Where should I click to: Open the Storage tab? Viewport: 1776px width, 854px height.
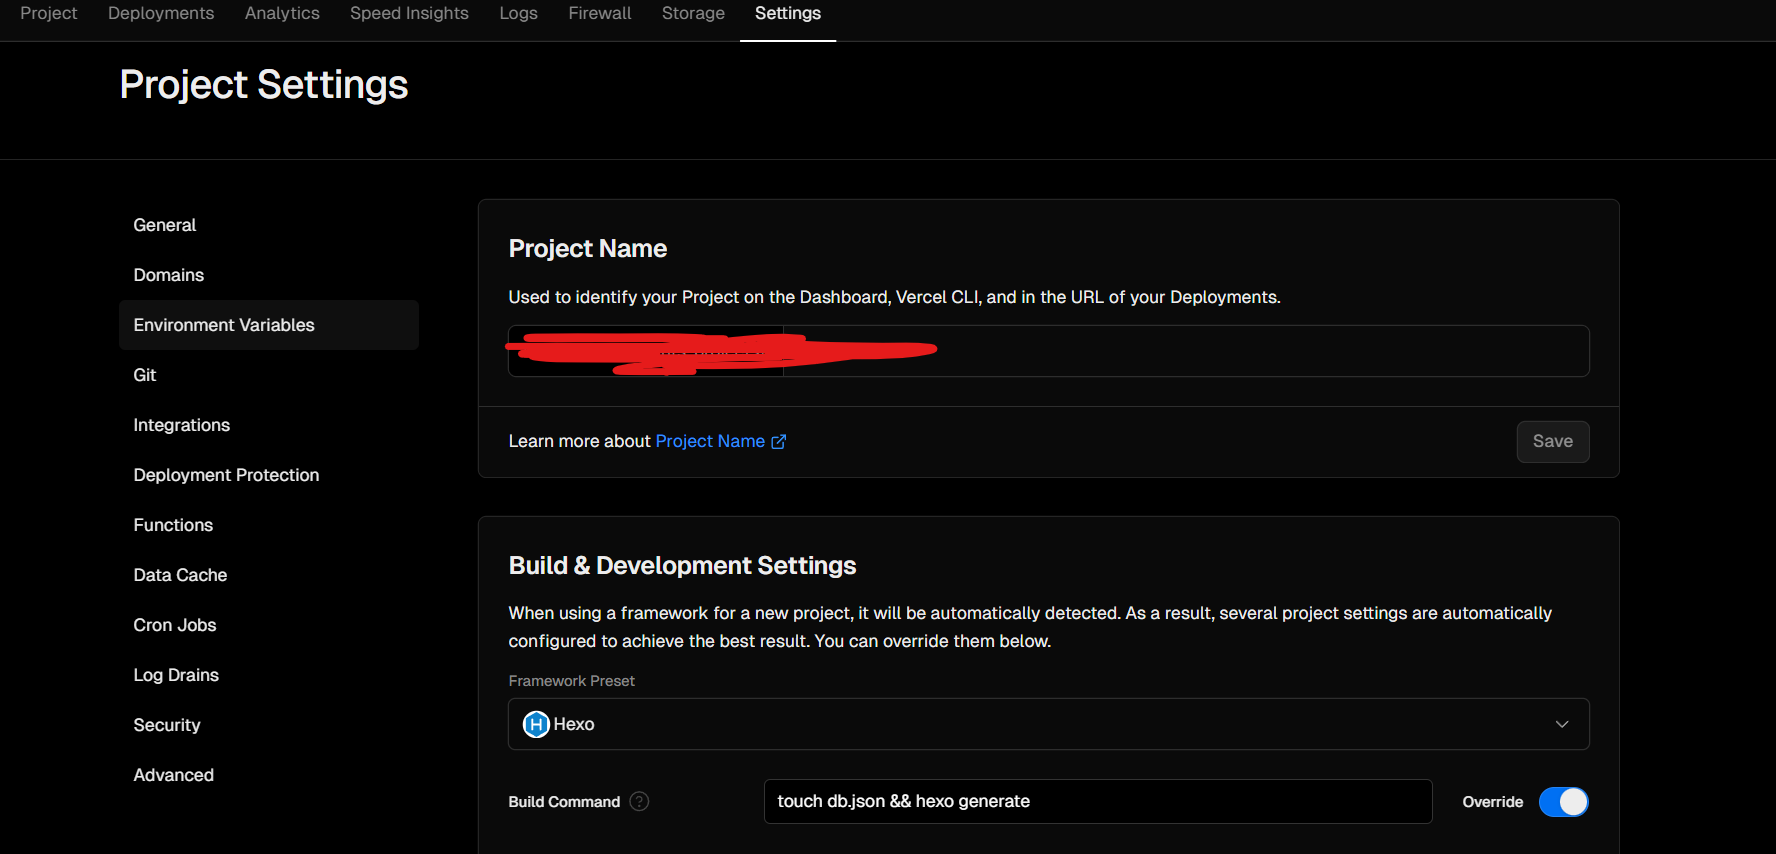(x=693, y=14)
